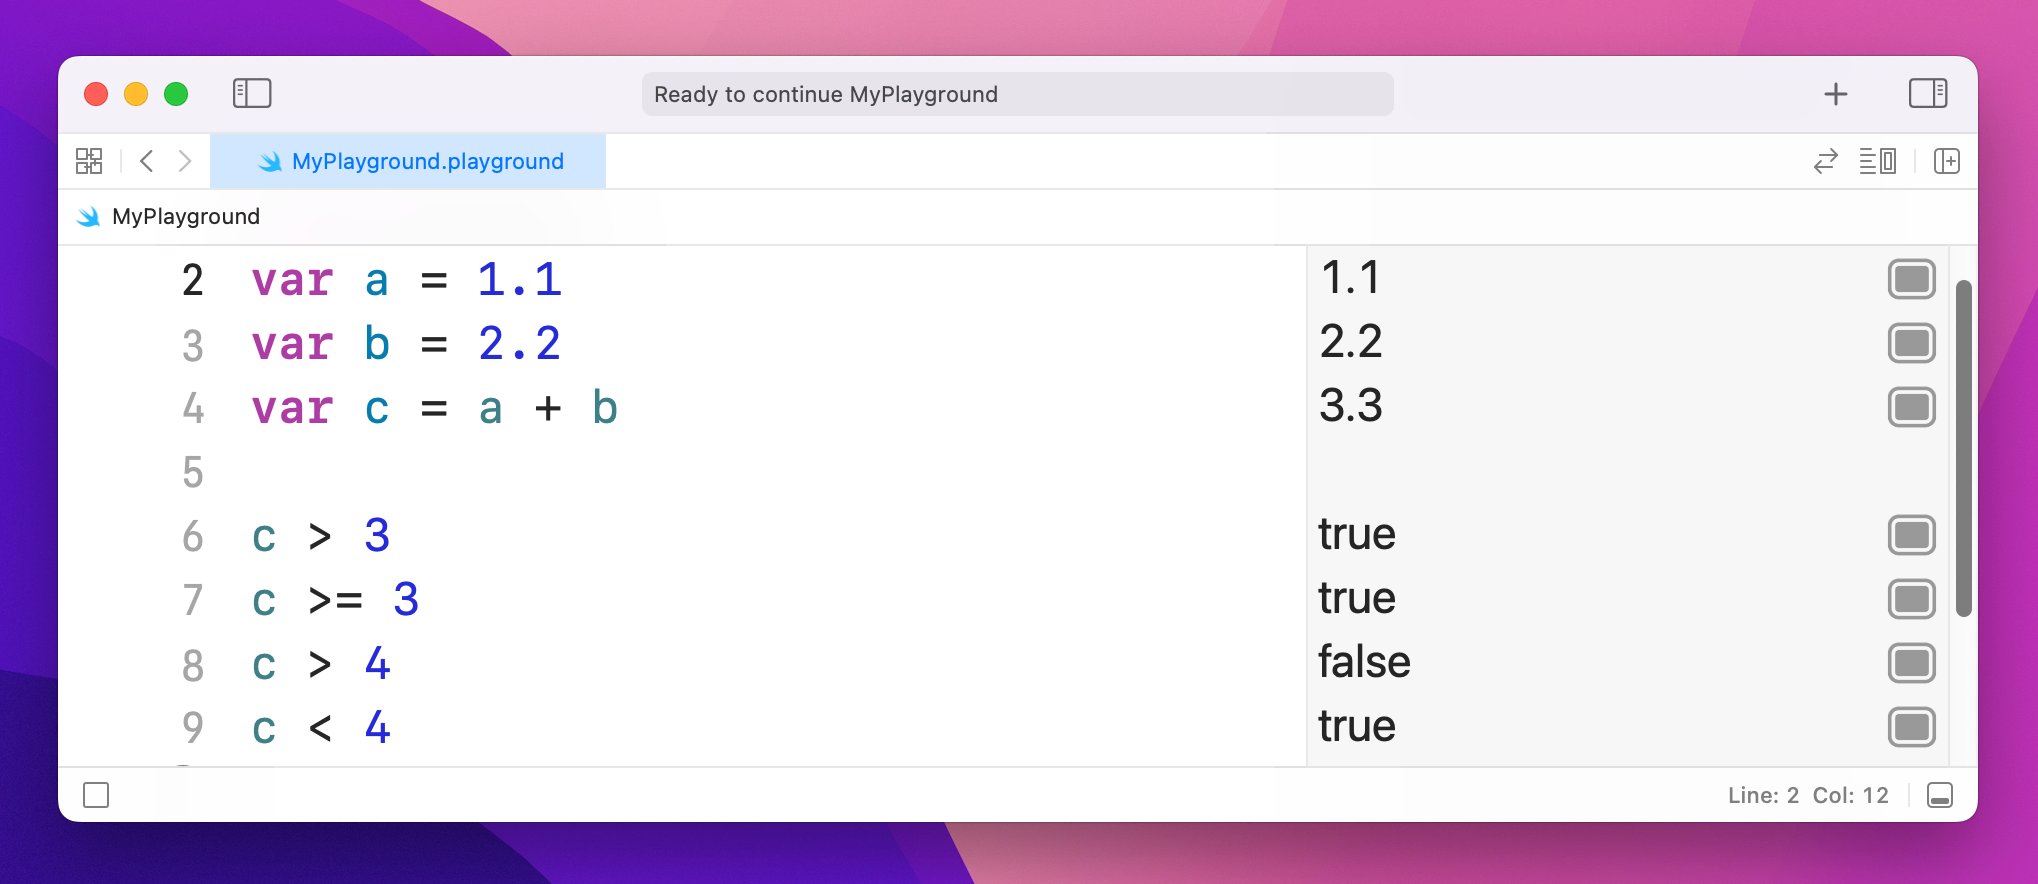Toggle the bottom debug area

1939,795
